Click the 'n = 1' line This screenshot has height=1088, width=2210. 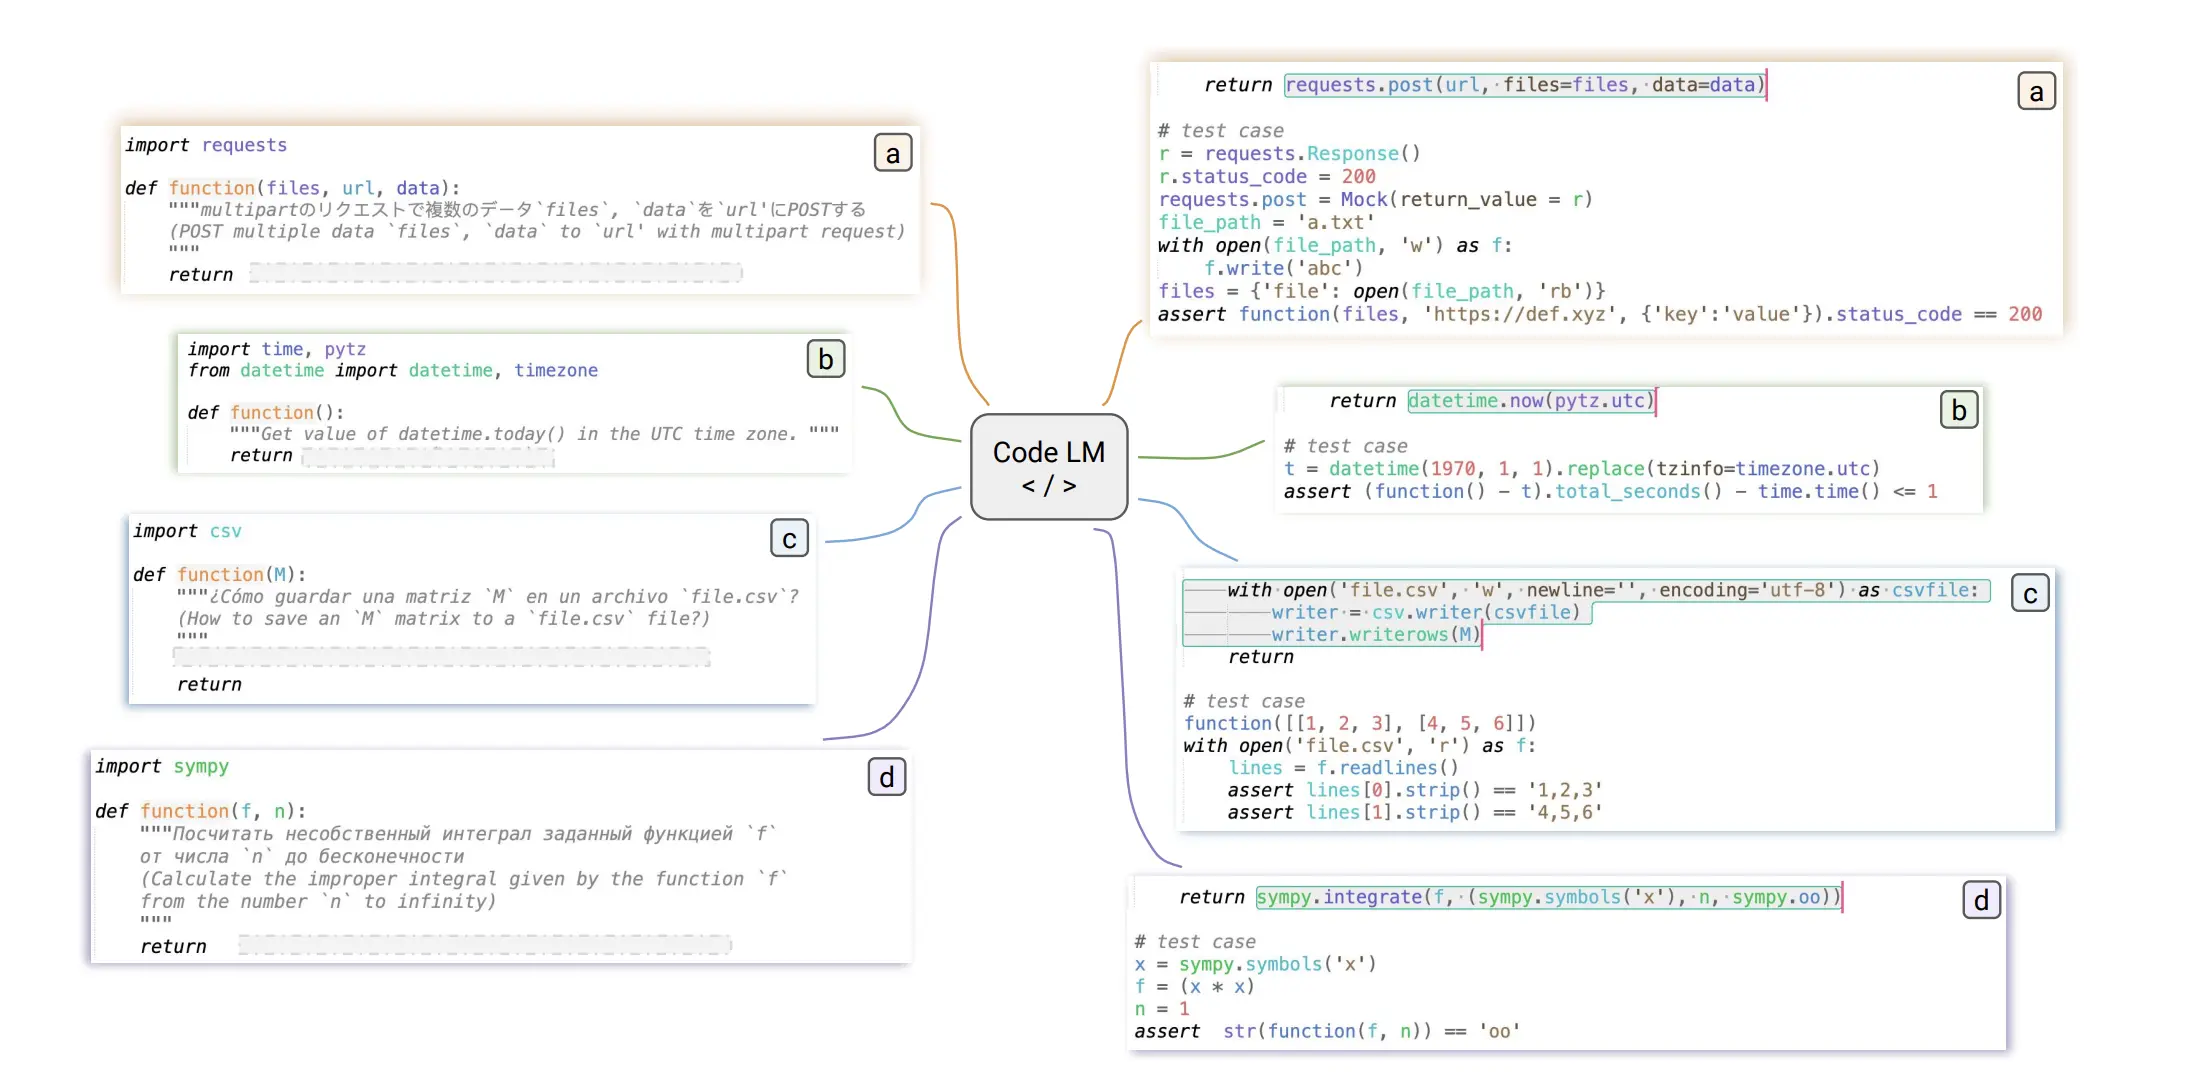[x=1162, y=1008]
